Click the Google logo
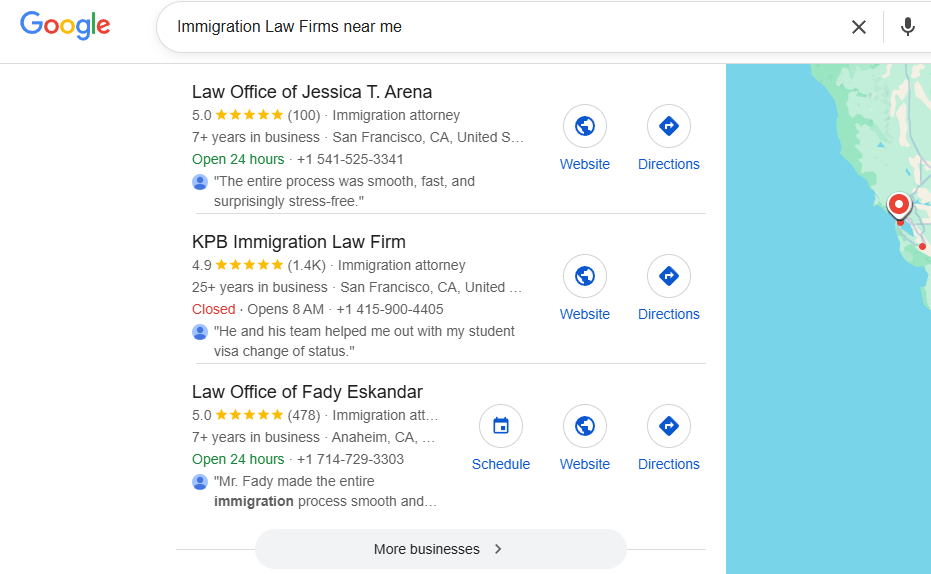Image resolution: width=931 pixels, height=574 pixels. (x=65, y=26)
